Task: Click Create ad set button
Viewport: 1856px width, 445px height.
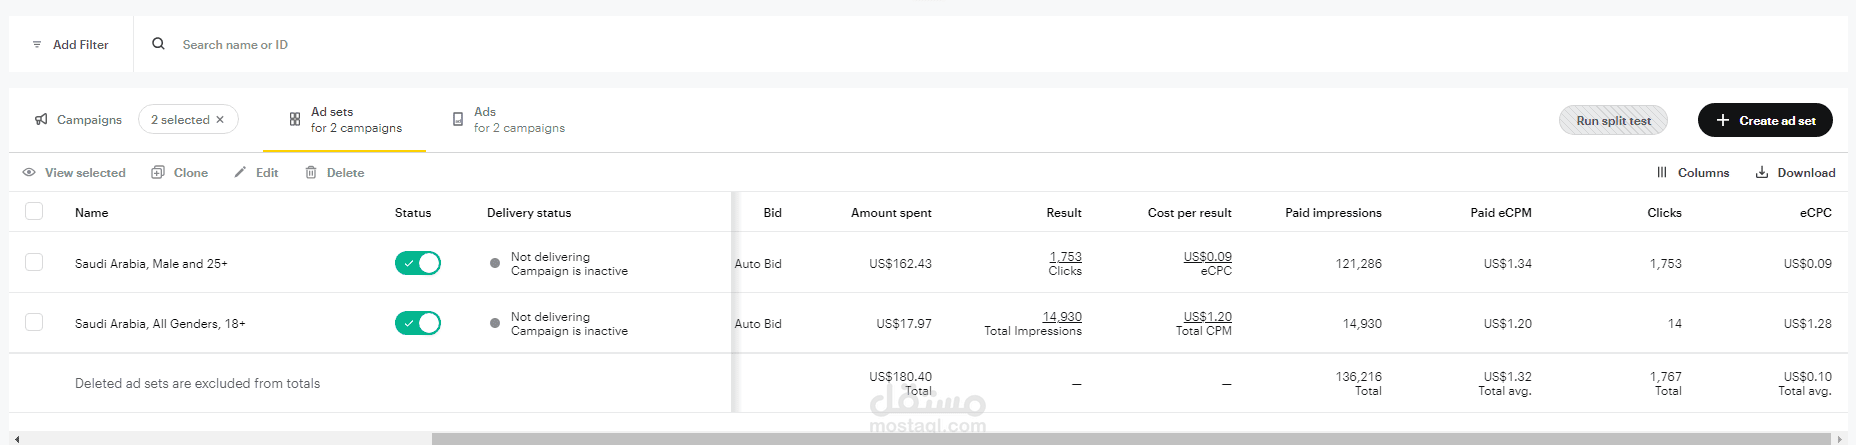Action: 1765,120
